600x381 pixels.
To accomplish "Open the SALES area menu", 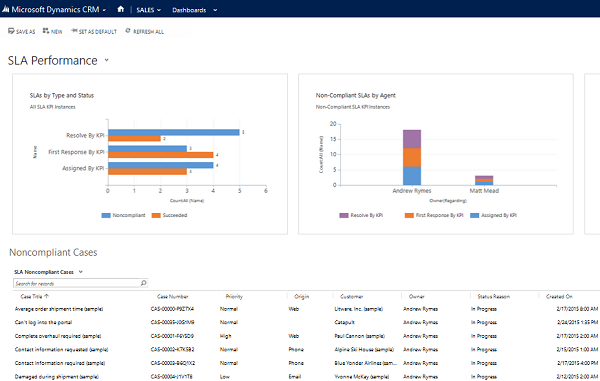I will 145,10.
